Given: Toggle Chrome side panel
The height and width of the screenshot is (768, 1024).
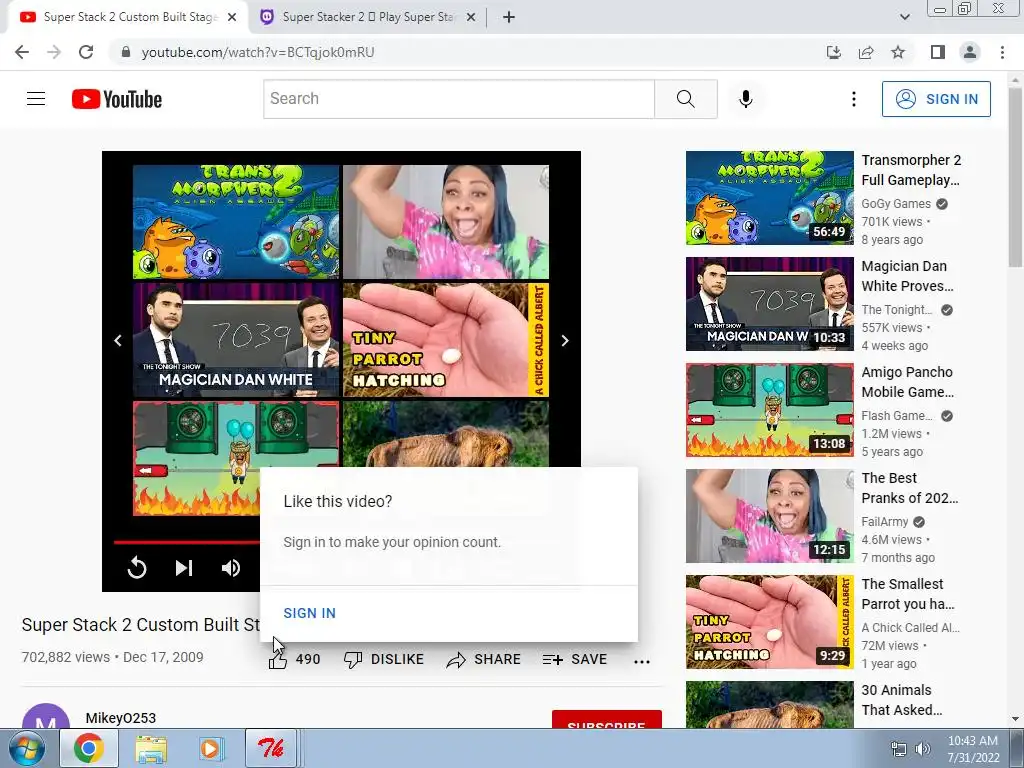Looking at the screenshot, I should tap(938, 52).
